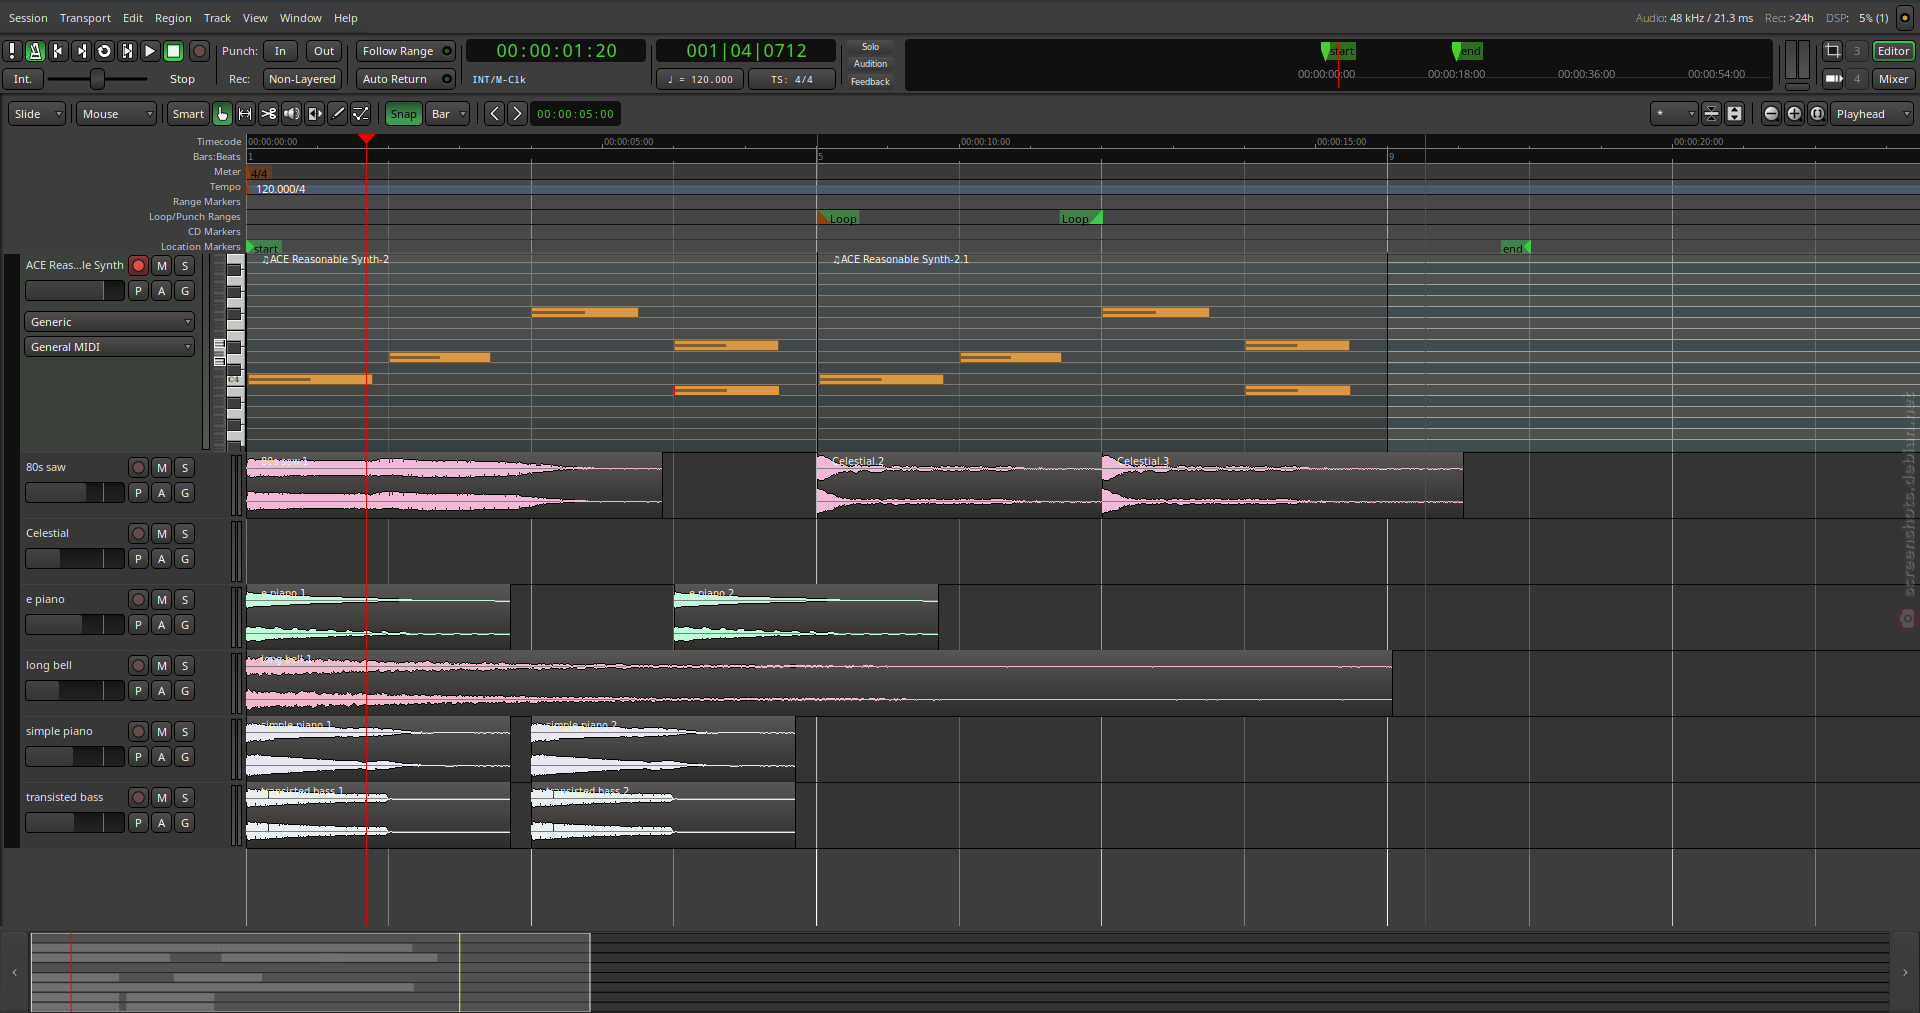
Task: Open the Mouse edit point dropdown
Action: click(116, 114)
